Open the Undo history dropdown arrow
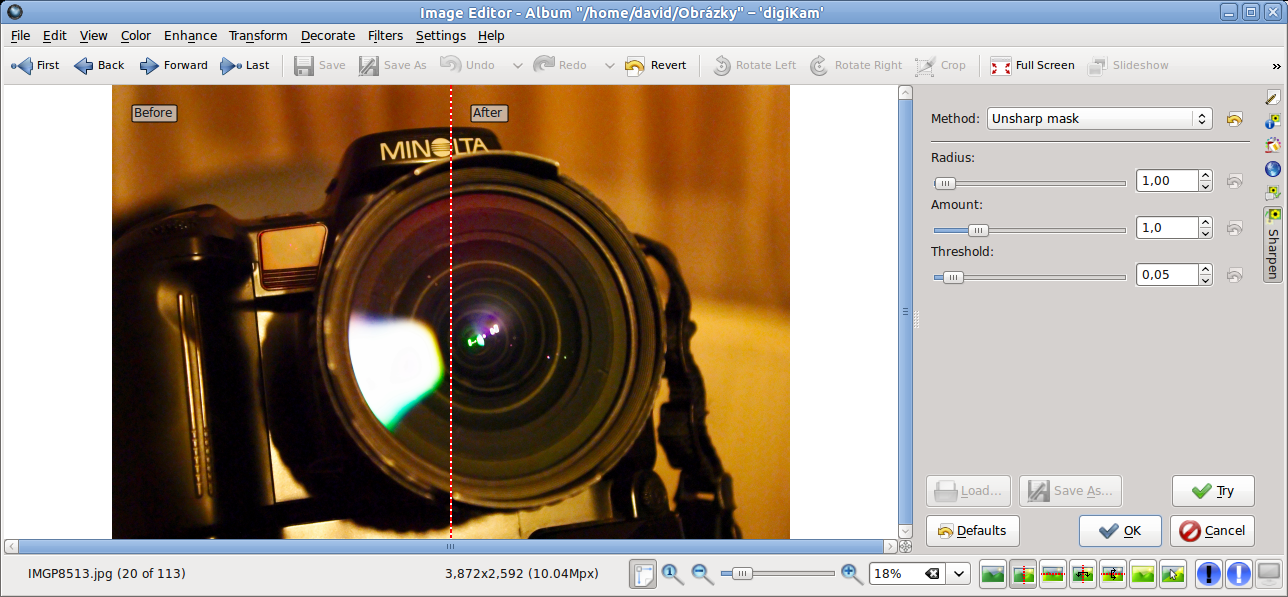The image size is (1288, 597). point(517,65)
